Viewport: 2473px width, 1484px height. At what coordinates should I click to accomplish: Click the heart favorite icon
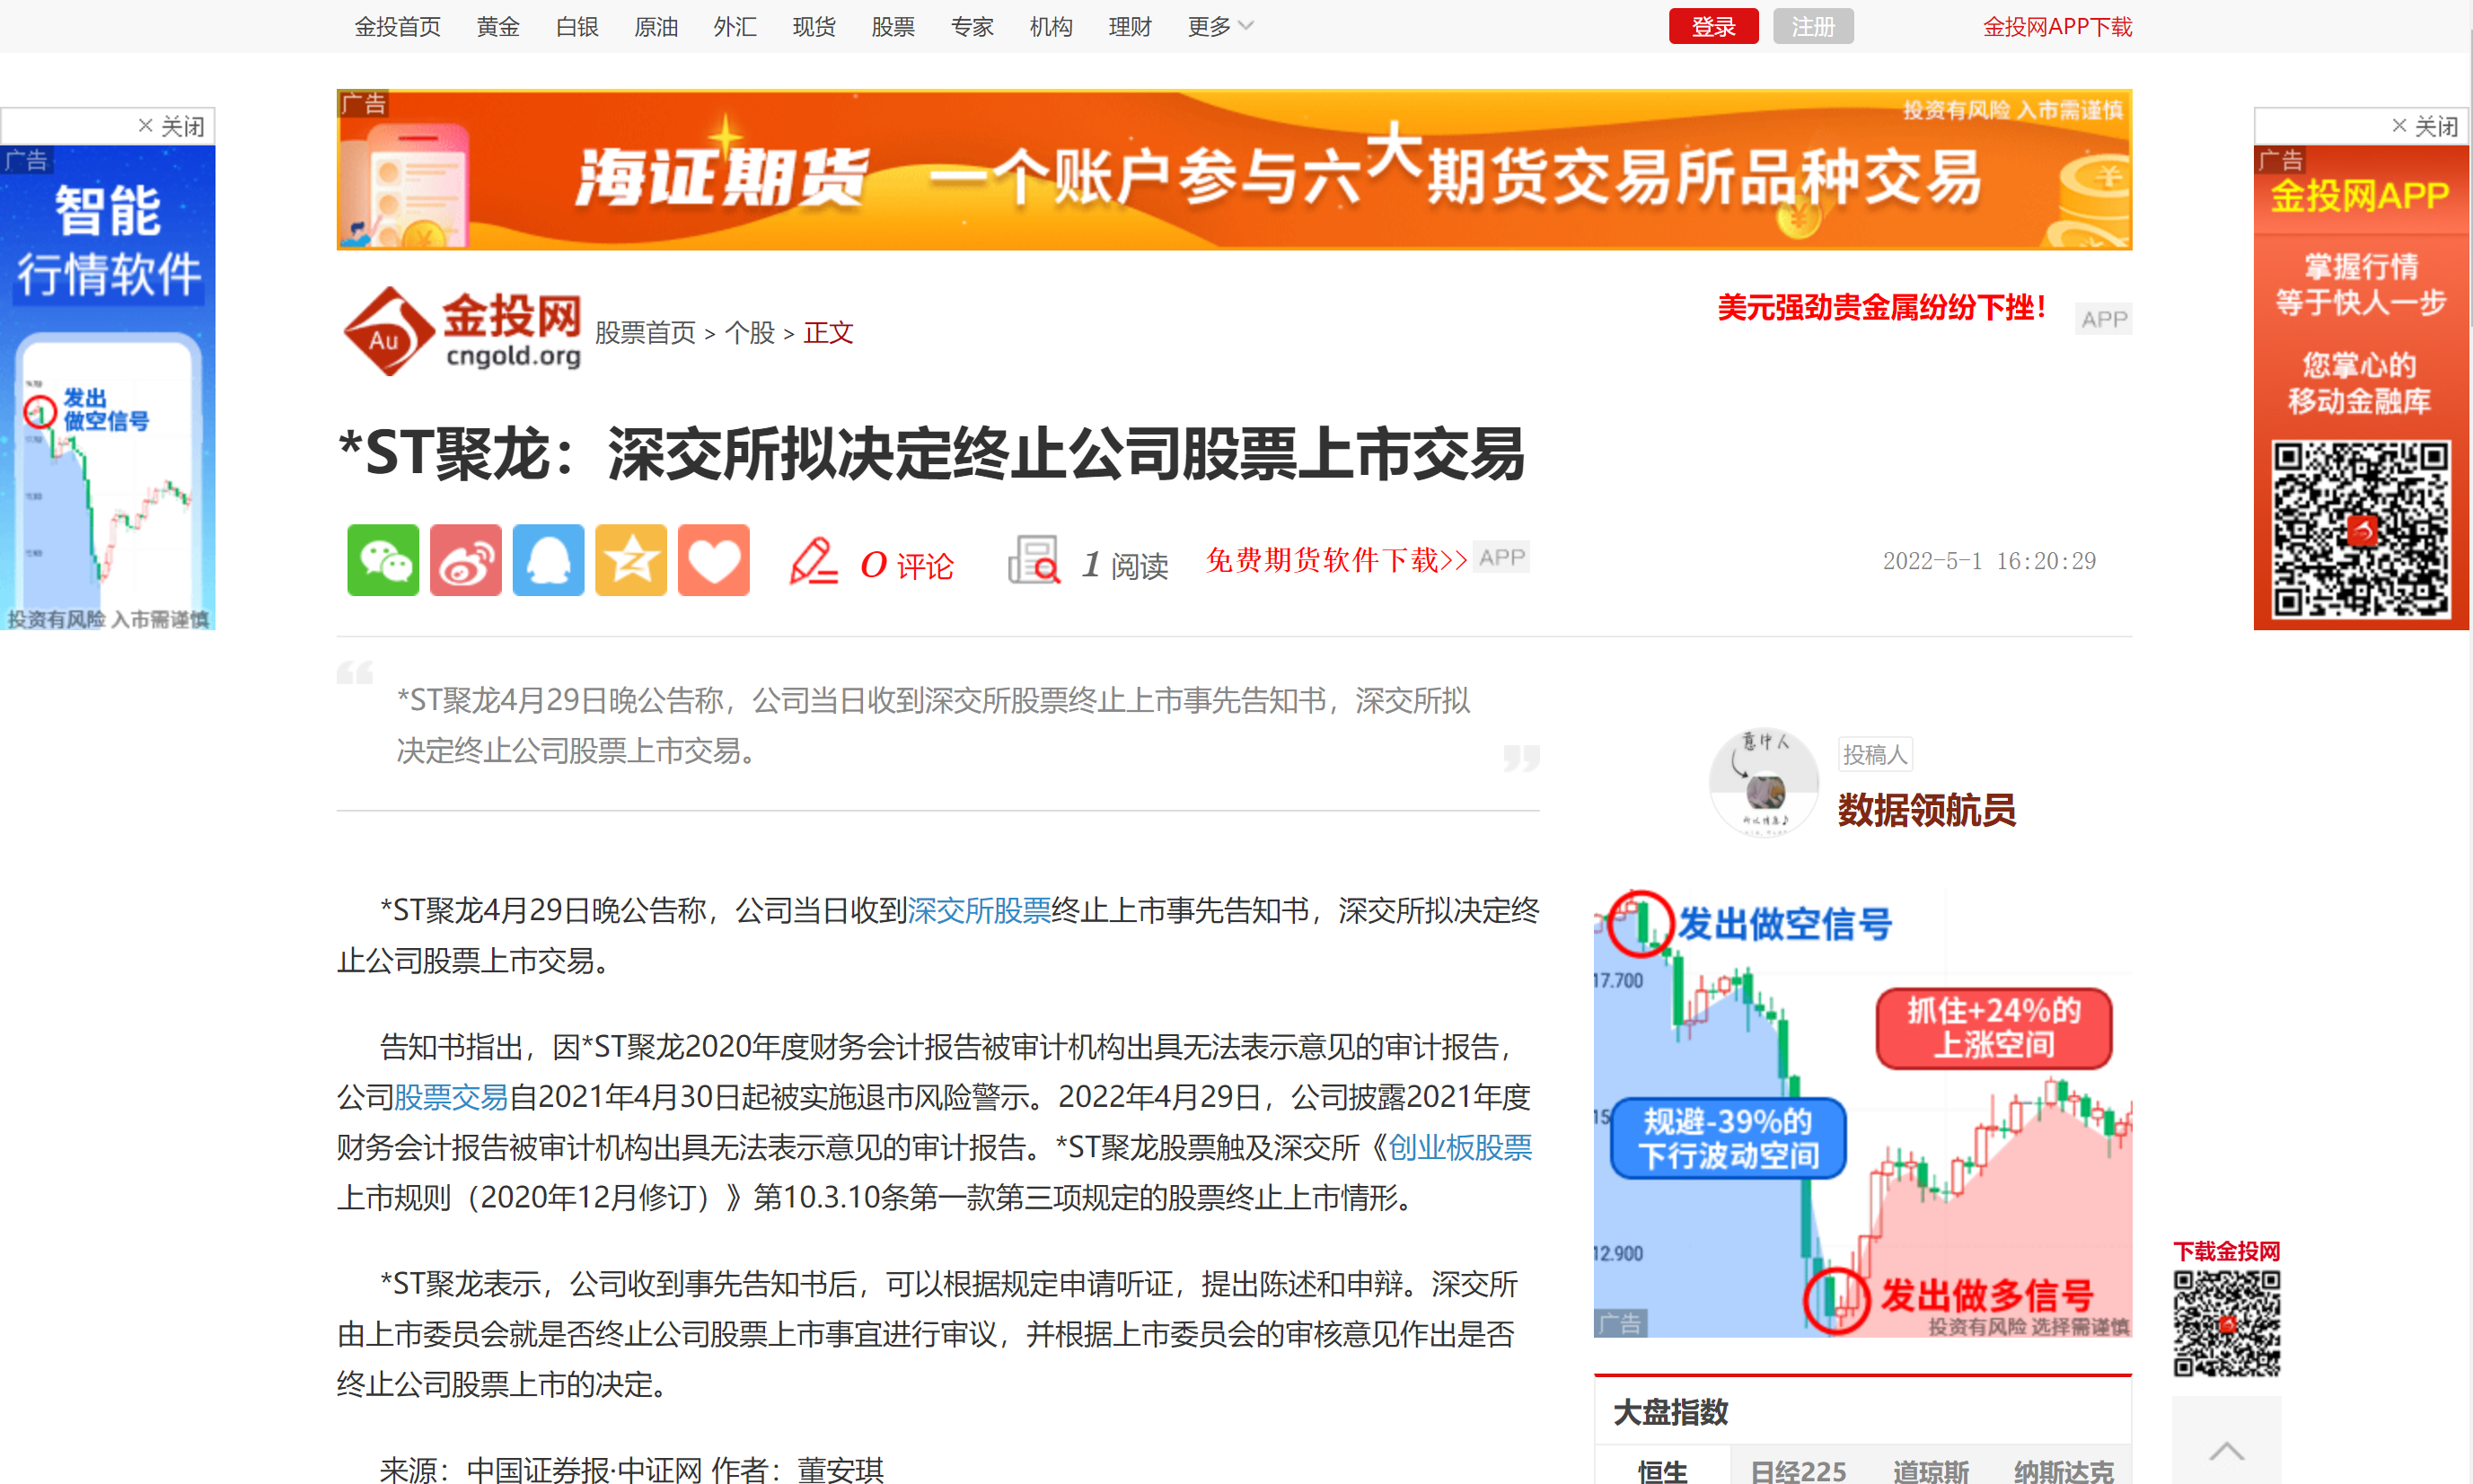pyautogui.click(x=714, y=560)
